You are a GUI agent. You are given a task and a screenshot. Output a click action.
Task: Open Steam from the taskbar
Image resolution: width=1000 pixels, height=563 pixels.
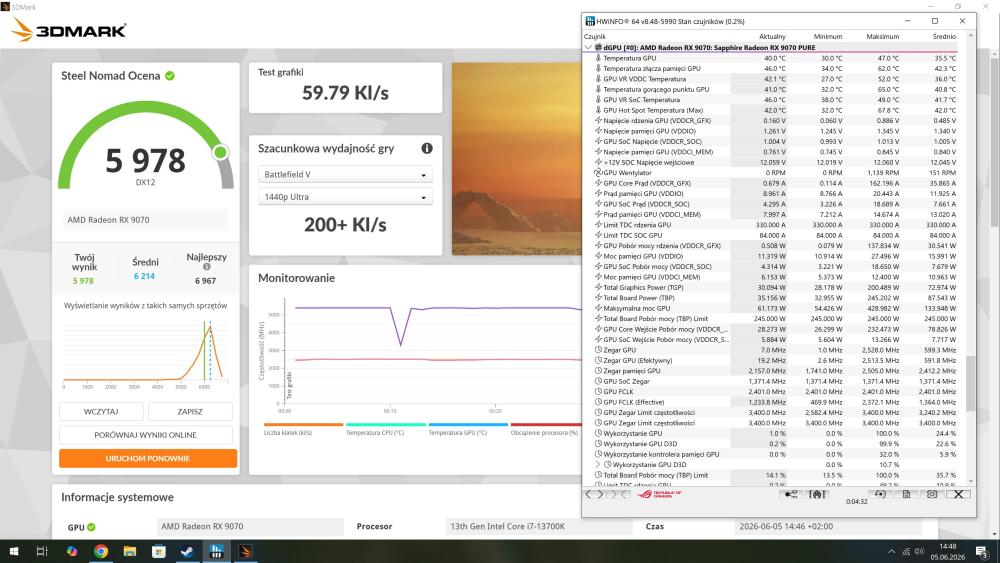pos(188,551)
